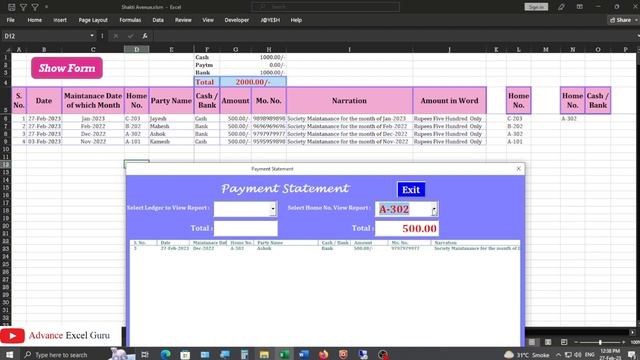Image resolution: width=640 pixels, height=360 pixels.
Task: Click the A-302 cell in column N
Action: [x=572, y=118]
